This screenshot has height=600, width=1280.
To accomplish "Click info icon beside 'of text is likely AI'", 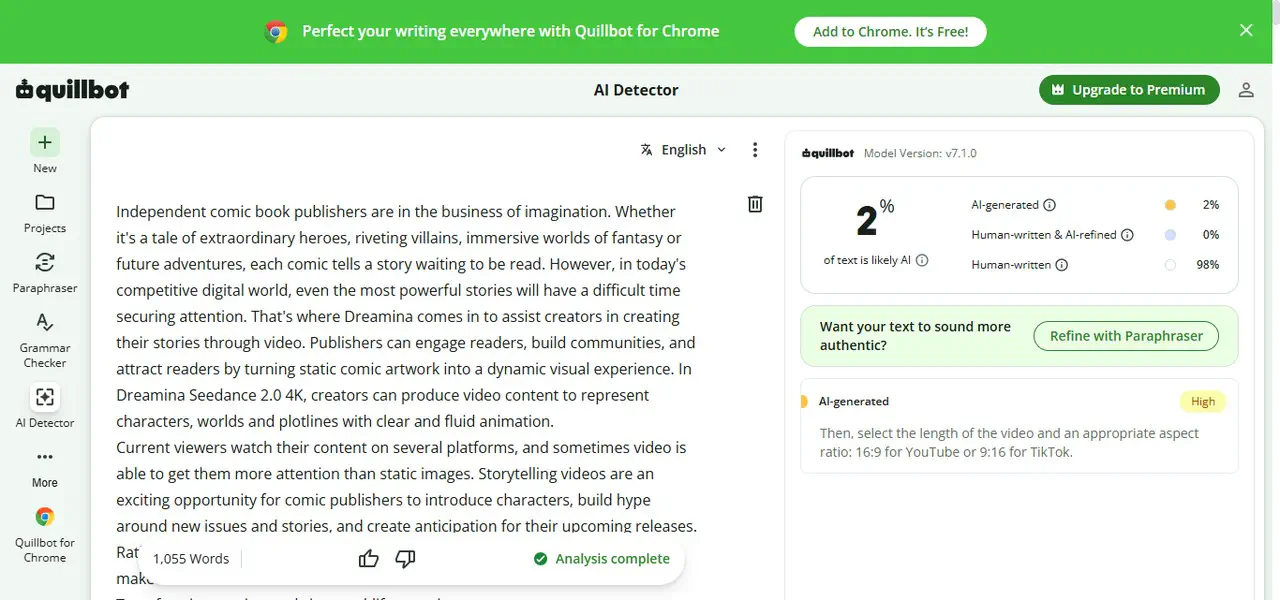I will click(x=922, y=260).
